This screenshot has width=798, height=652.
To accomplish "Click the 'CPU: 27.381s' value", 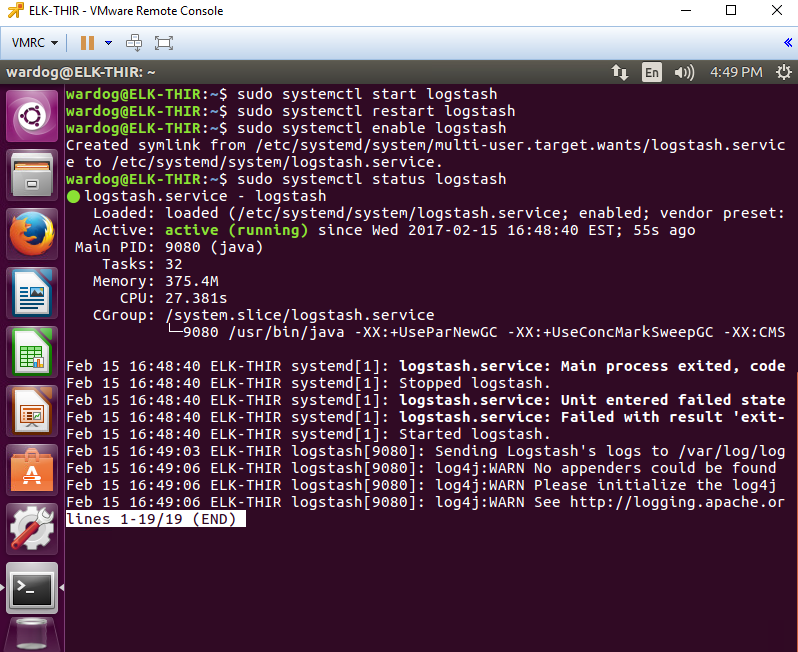I will coord(196,298).
